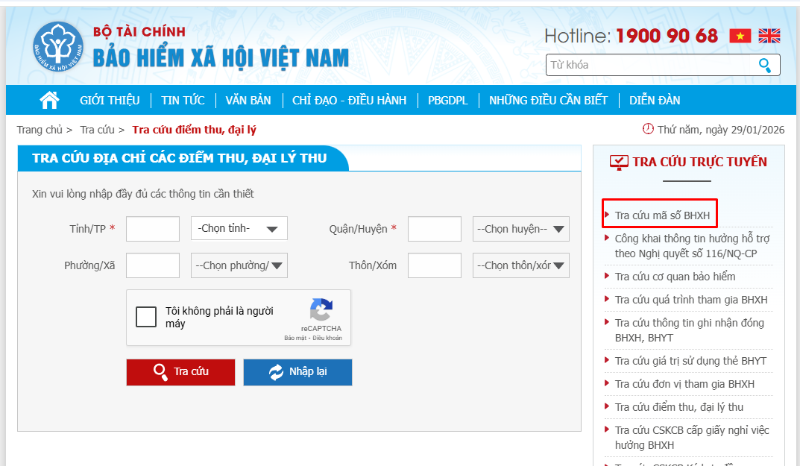Open the TIN TỨC menu
Image resolution: width=800 pixels, height=466 pixels.
(183, 100)
